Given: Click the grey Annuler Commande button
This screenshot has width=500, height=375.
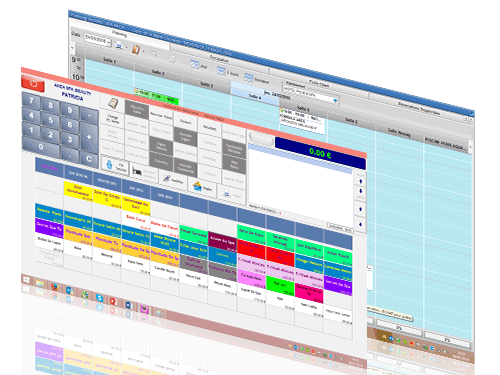Looking at the screenshot, I should click(185, 168).
